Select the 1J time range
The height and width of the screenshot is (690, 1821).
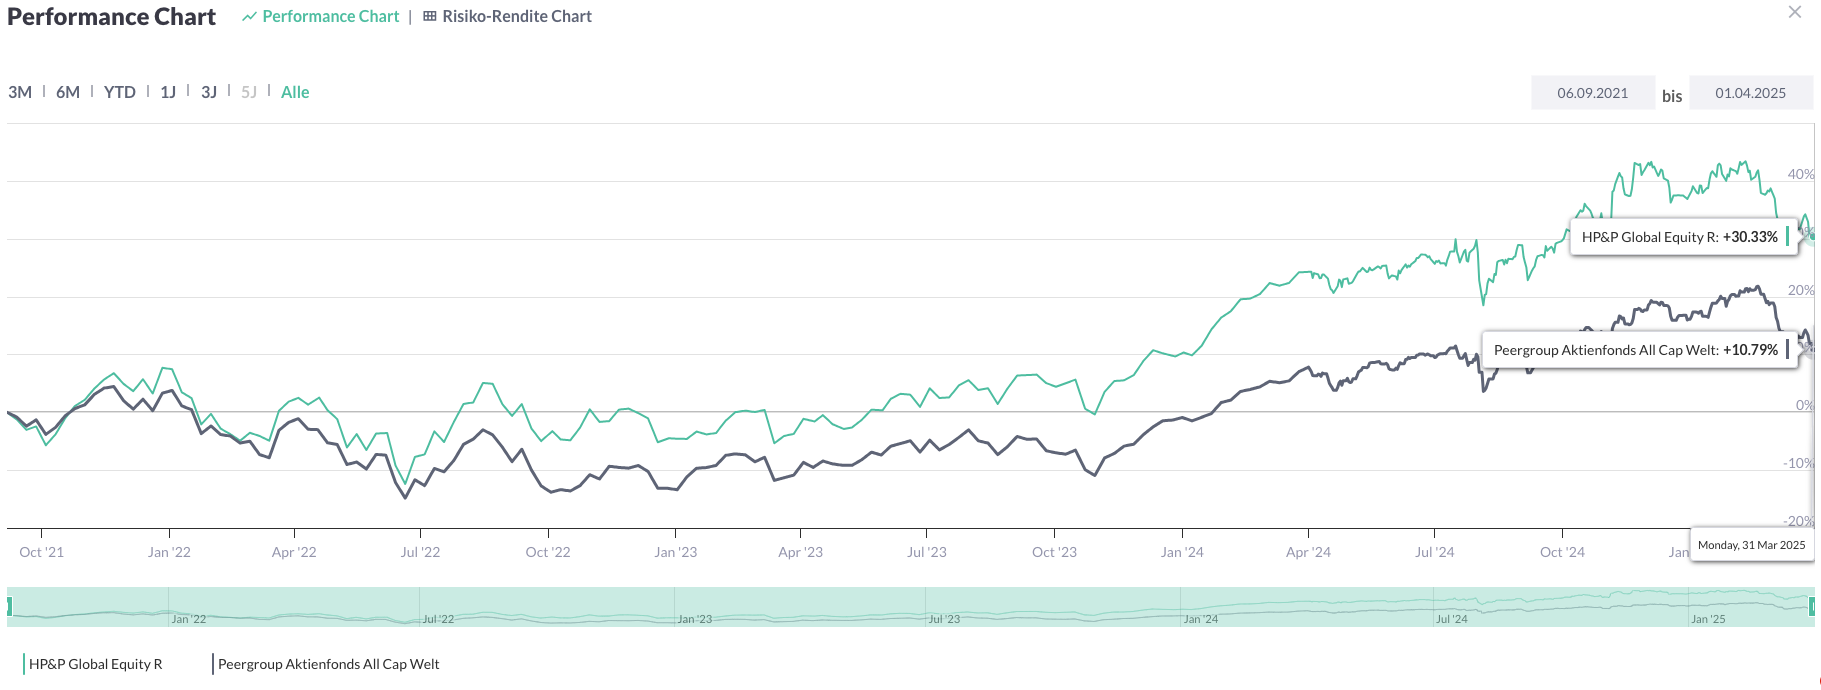point(168,92)
